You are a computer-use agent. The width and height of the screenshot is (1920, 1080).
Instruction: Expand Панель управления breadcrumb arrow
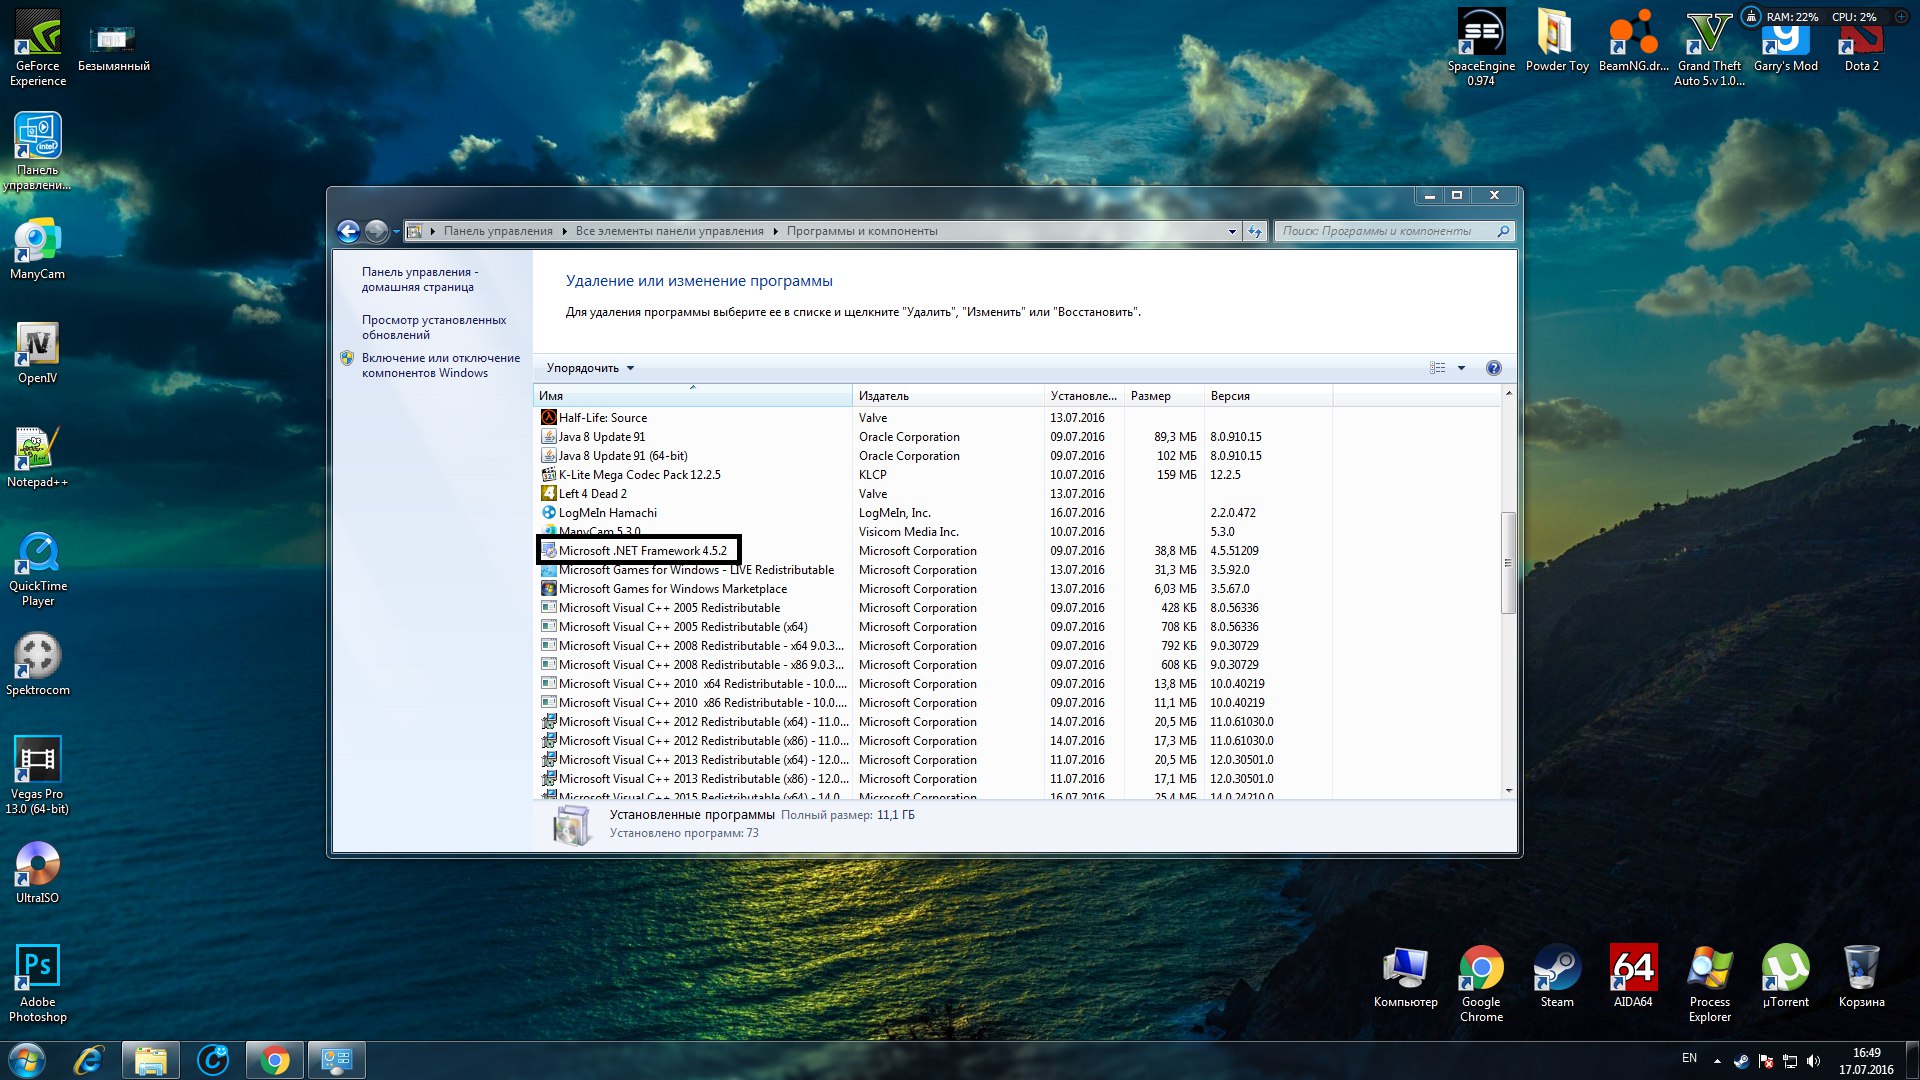click(x=564, y=231)
